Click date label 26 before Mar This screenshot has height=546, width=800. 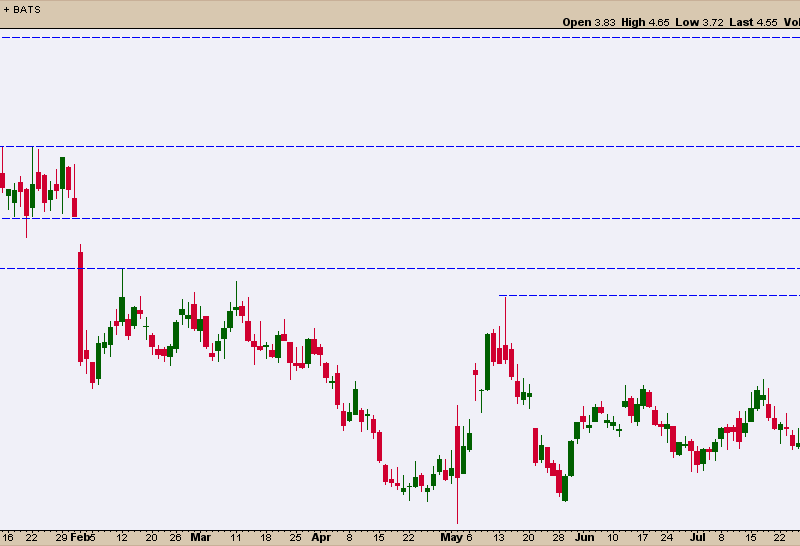click(x=176, y=537)
